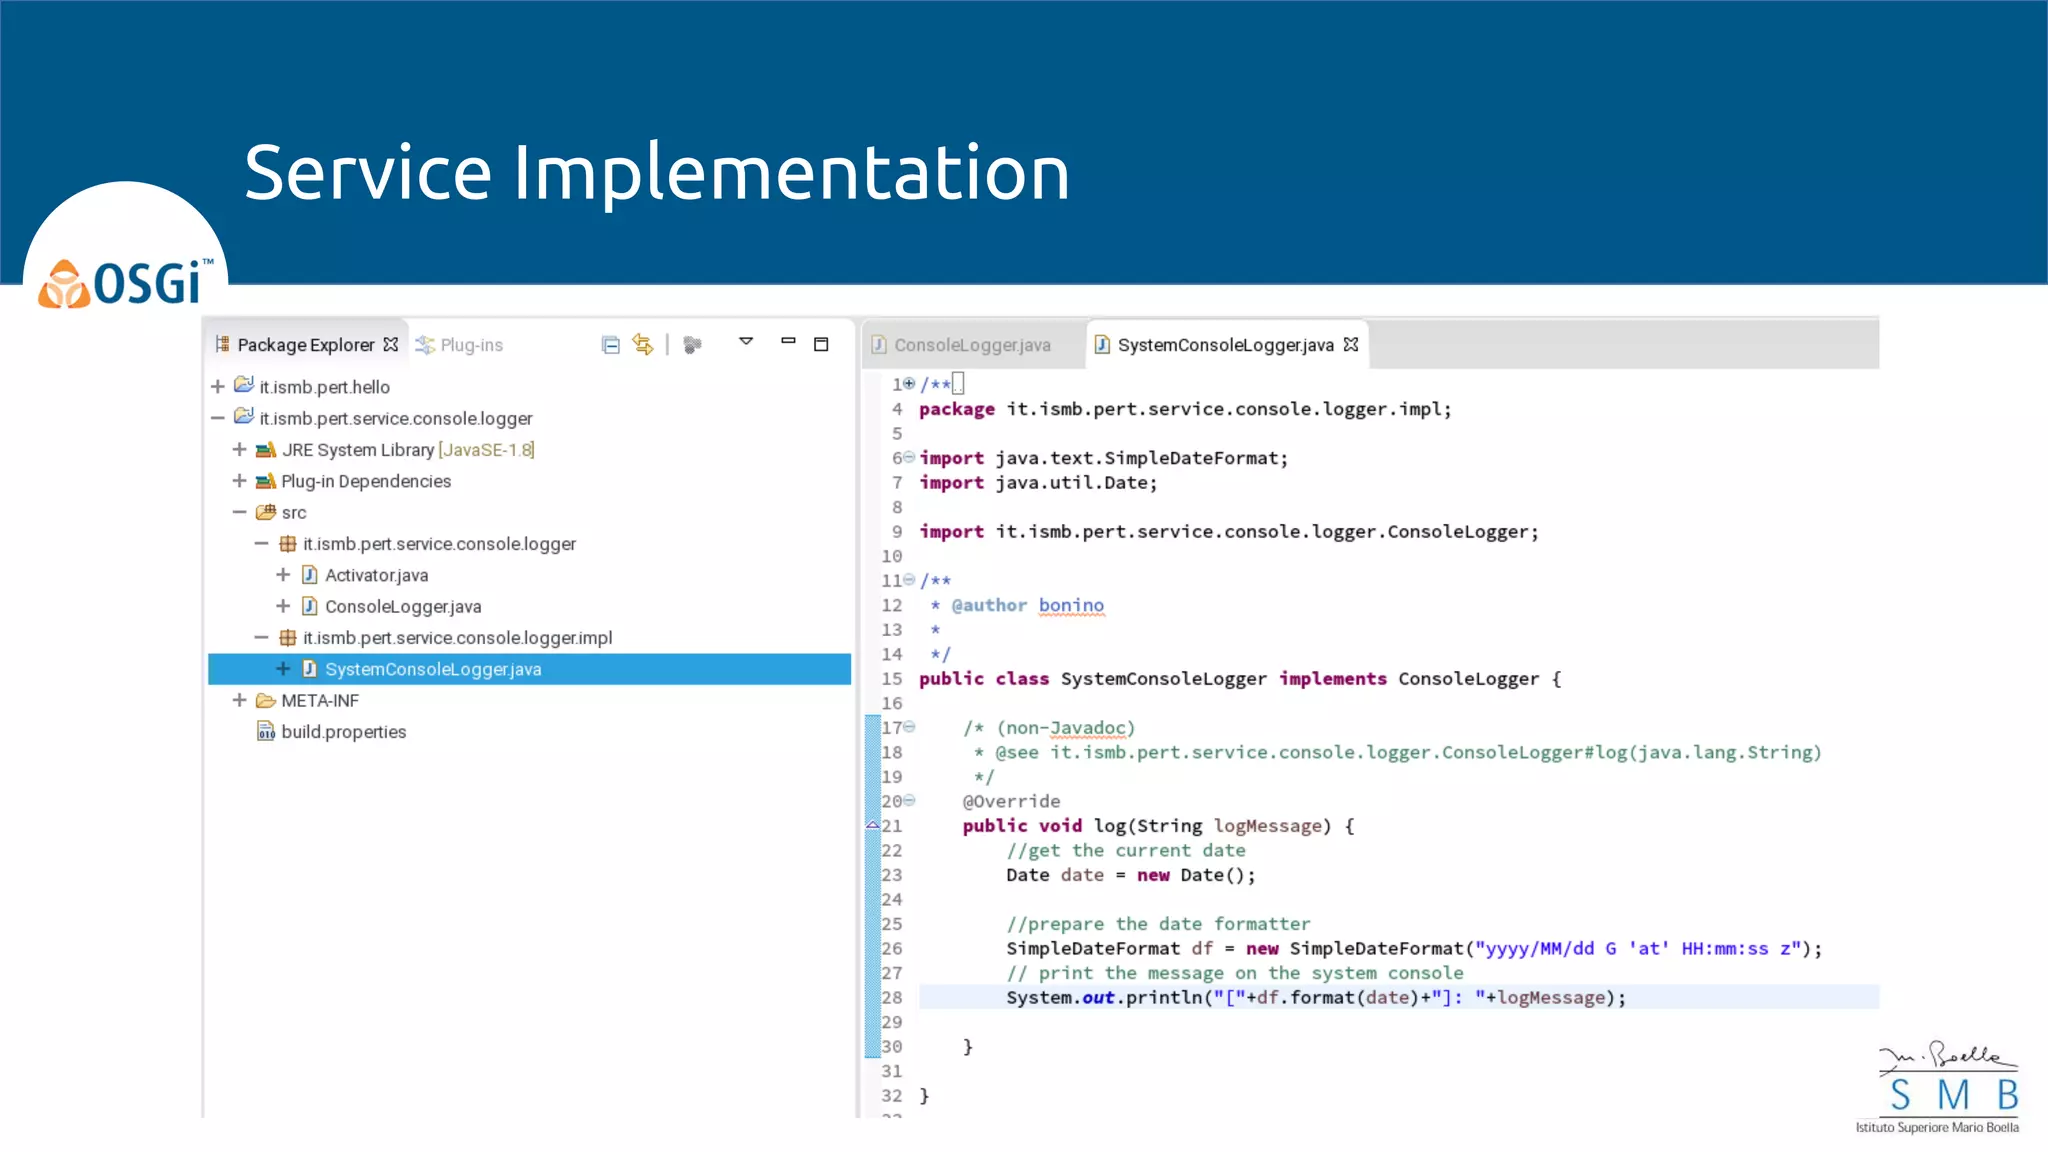Collapse the it.ismb.pert.service.console.logger package

click(x=262, y=544)
